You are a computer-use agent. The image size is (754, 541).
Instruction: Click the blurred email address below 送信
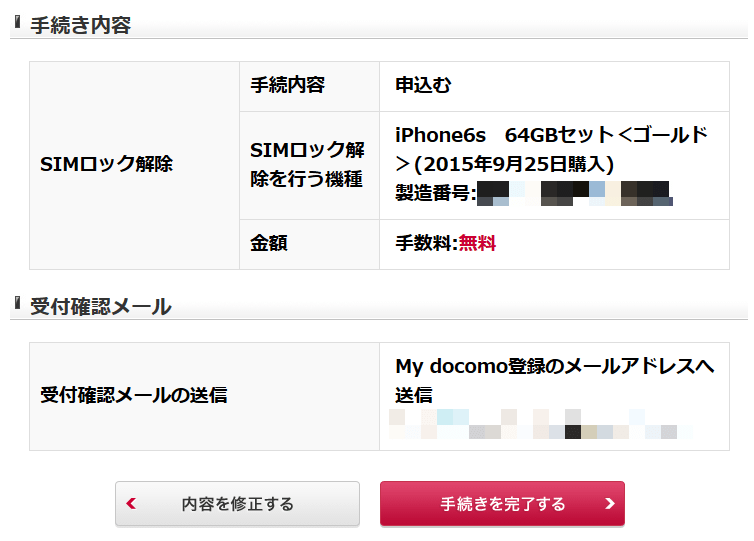point(540,424)
